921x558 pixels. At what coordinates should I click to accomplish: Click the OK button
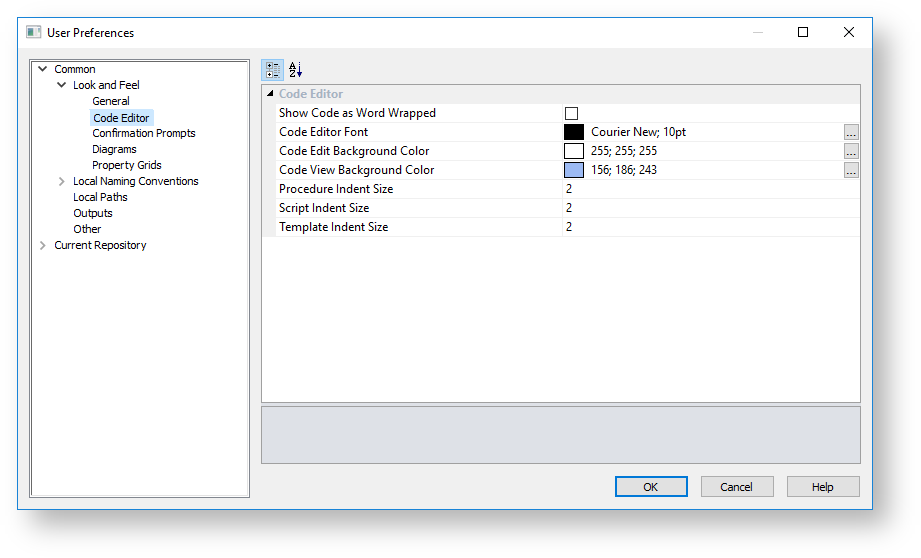coord(651,487)
